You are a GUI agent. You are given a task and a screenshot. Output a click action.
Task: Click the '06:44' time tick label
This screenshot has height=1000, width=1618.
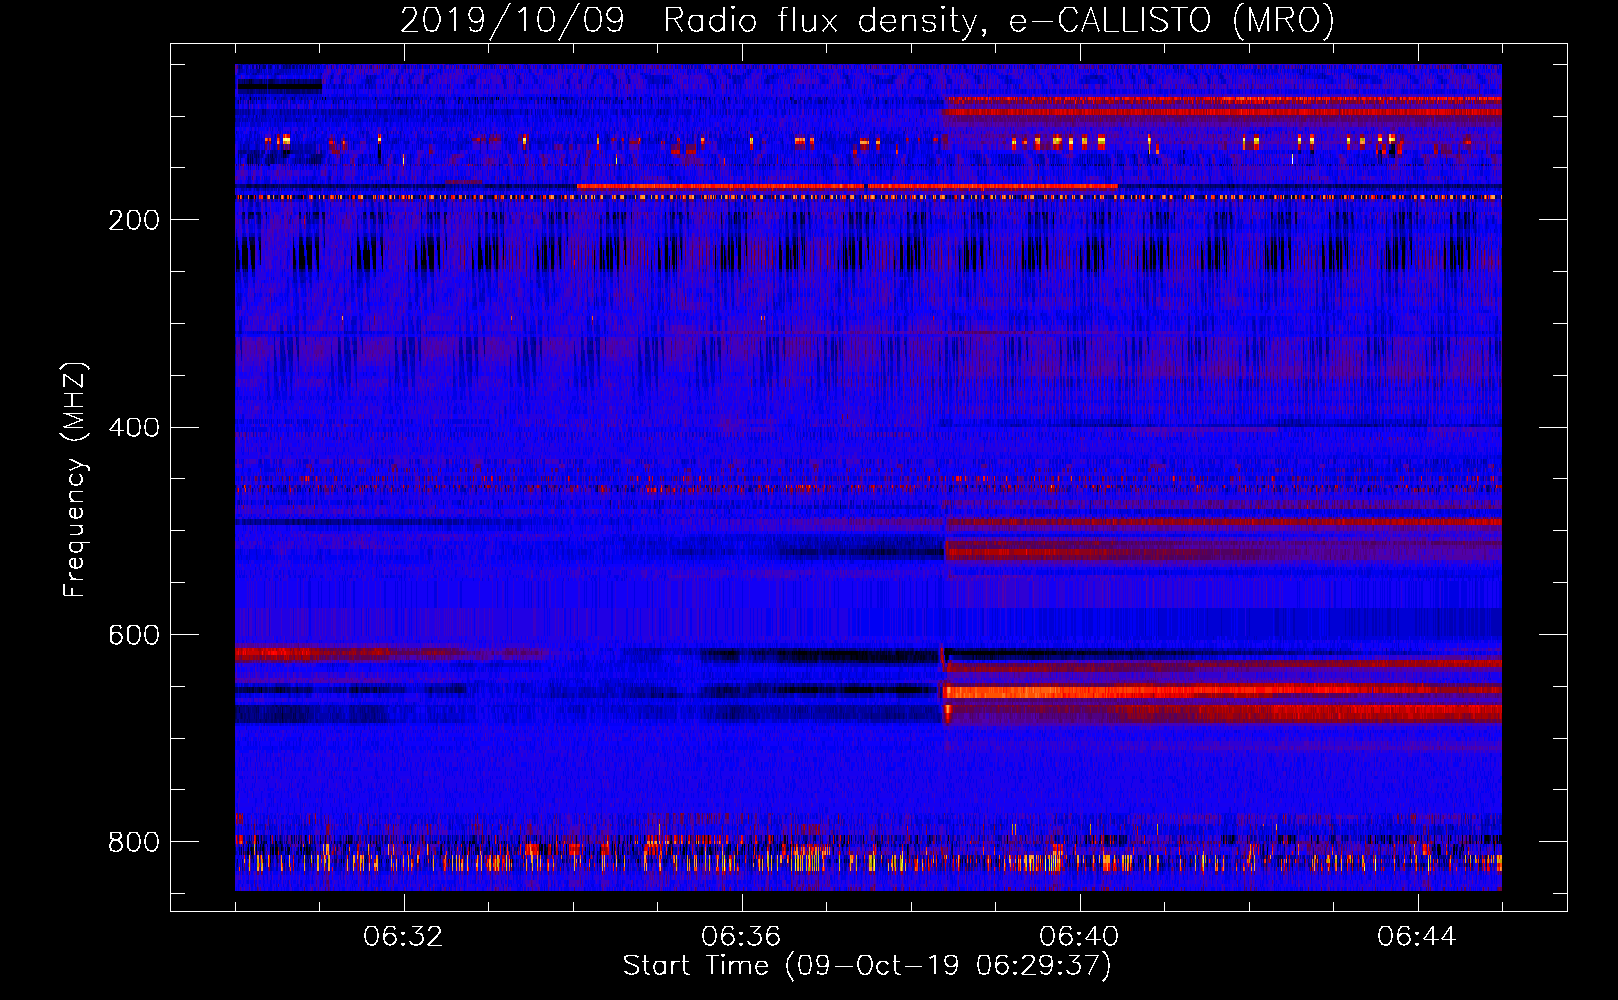(x=1417, y=937)
